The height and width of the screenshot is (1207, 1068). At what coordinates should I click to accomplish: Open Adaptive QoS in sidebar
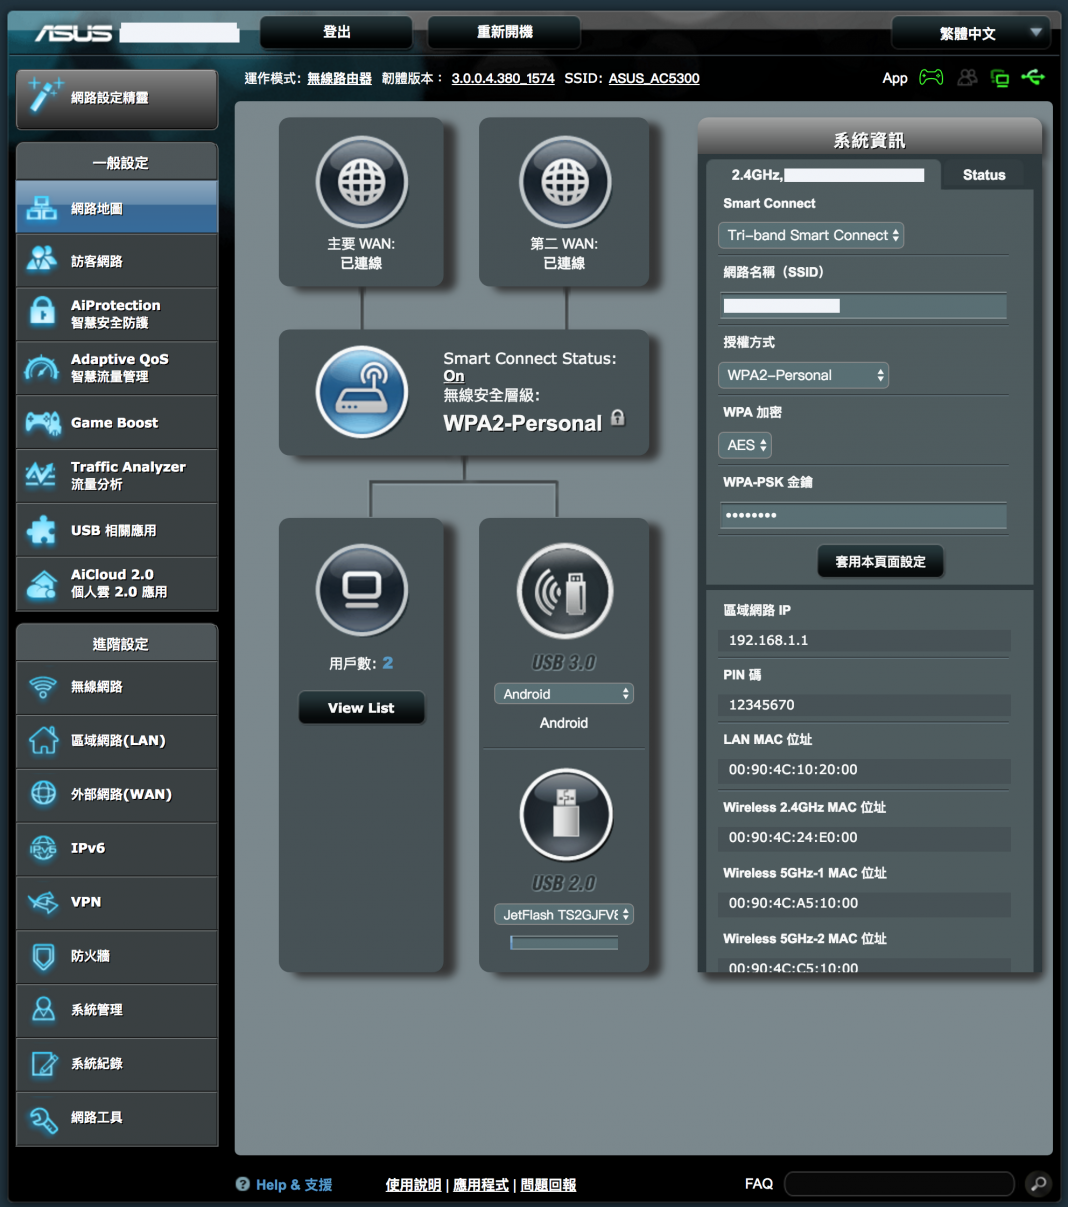[x=117, y=368]
